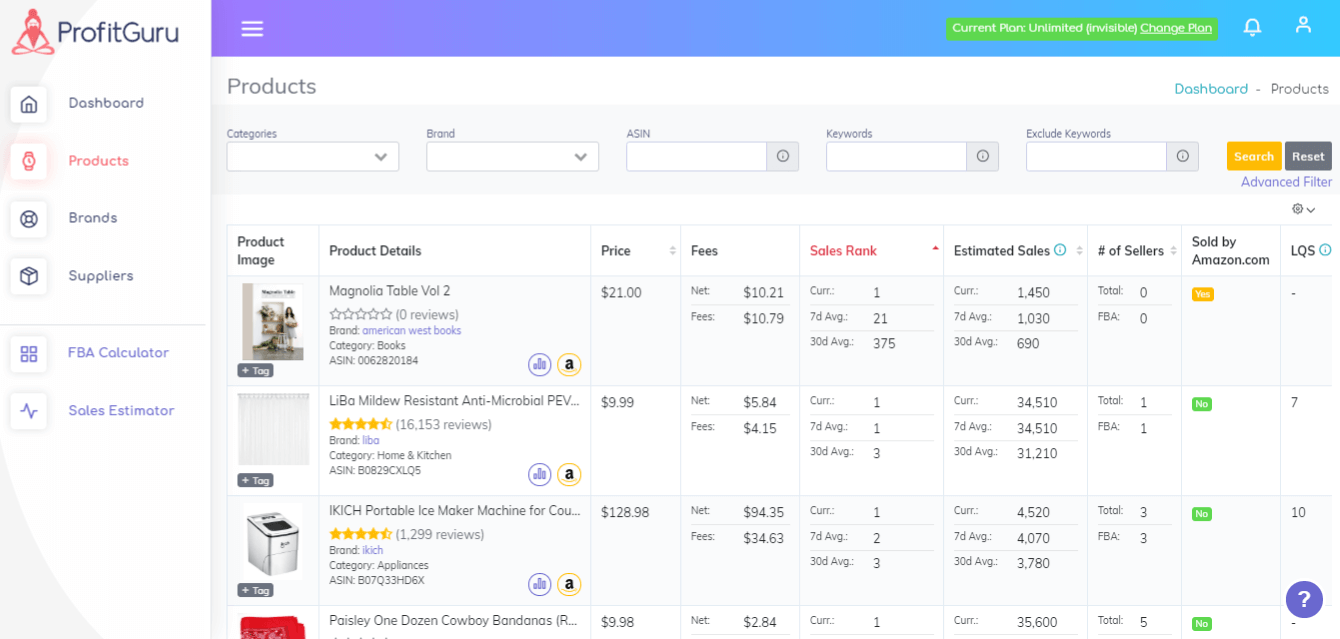Open Dashboard from sidebar
Viewport: 1340px width, 639px height.
click(106, 103)
